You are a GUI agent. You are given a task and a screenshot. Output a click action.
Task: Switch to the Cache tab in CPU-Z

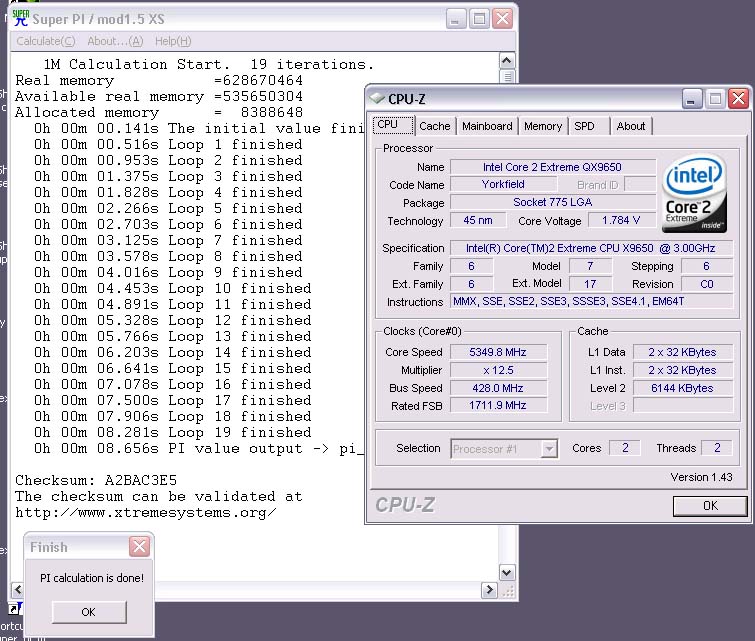click(435, 126)
